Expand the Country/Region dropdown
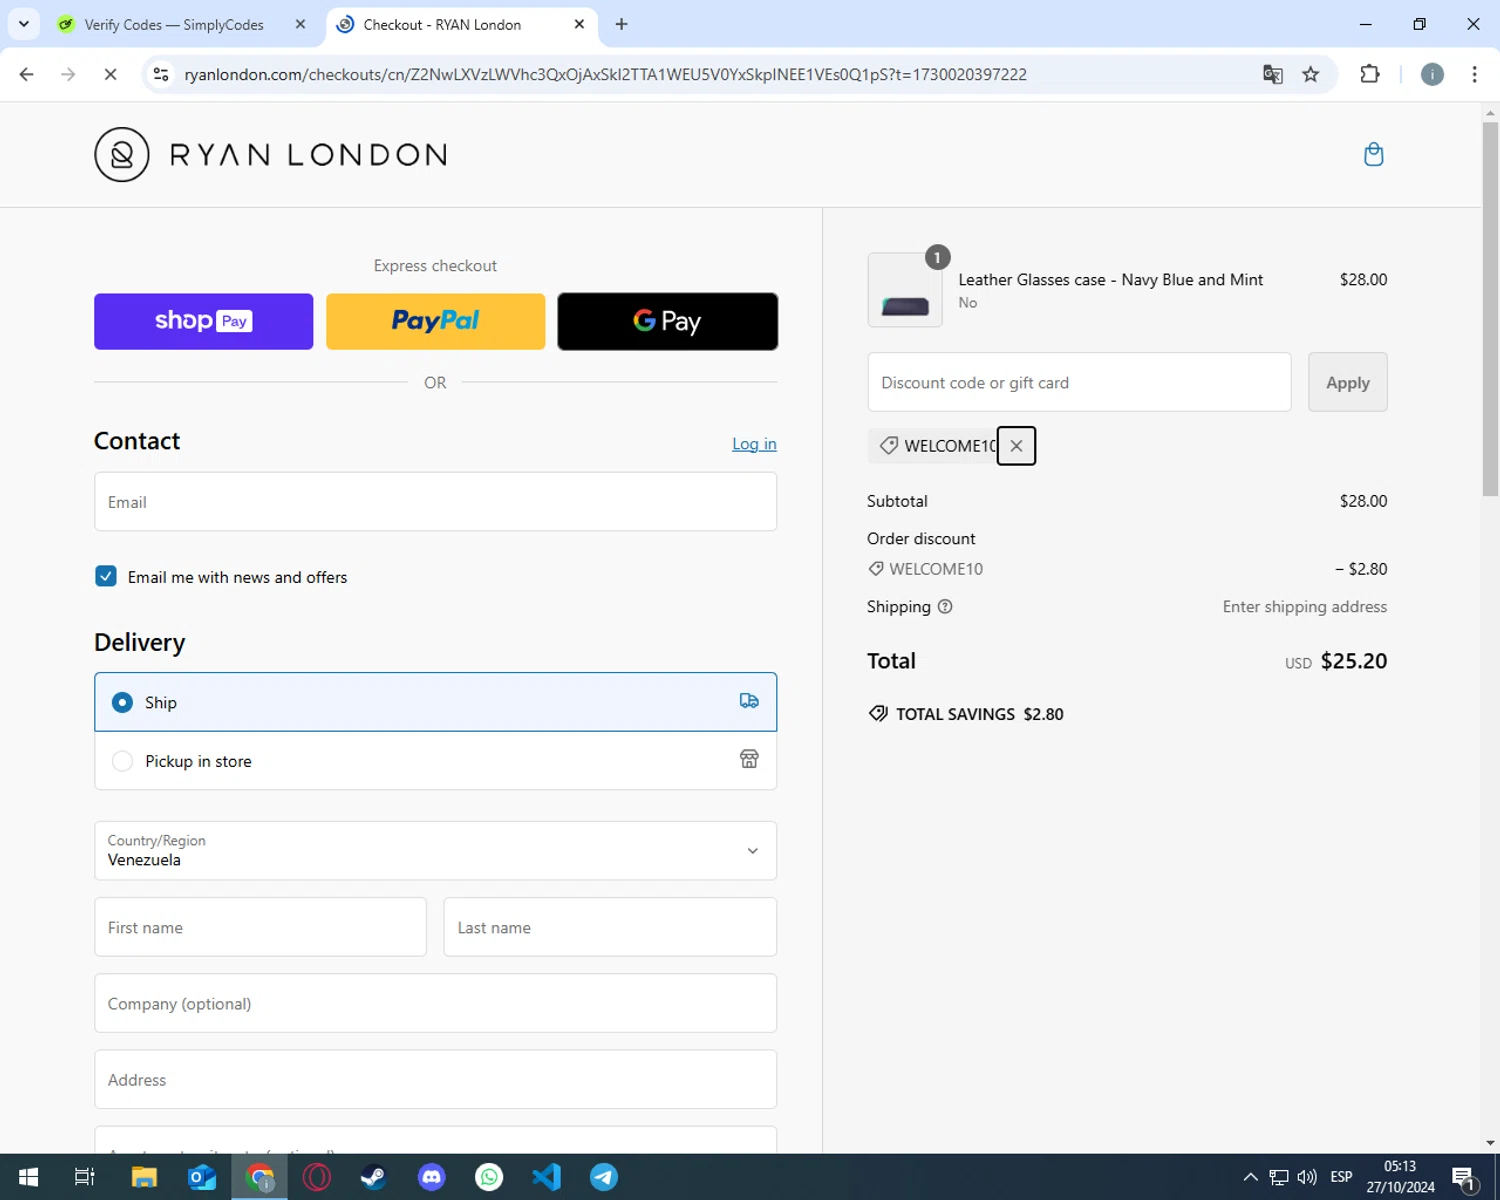 point(435,851)
